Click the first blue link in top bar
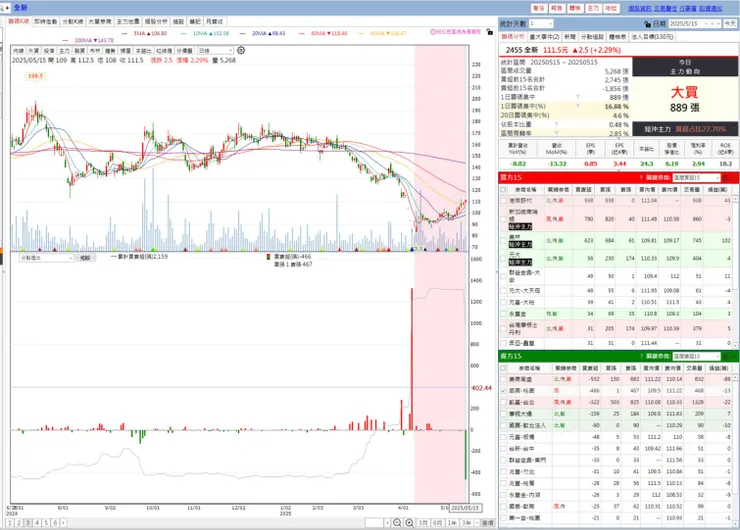Viewport: 740px width, 530px height. 639,8
